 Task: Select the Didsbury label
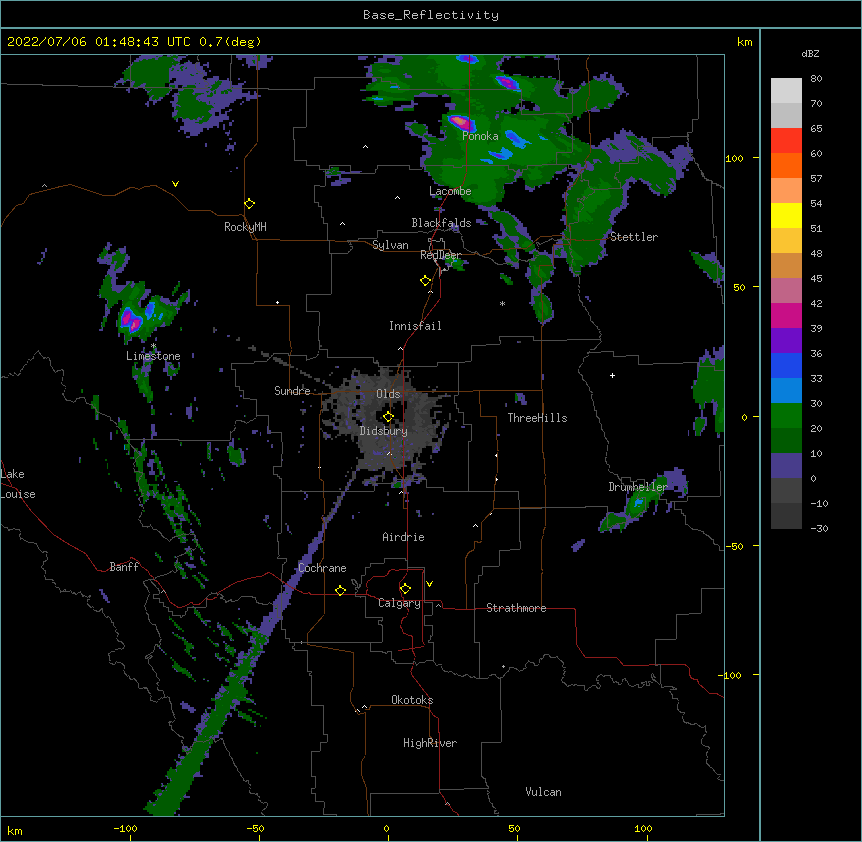click(383, 431)
